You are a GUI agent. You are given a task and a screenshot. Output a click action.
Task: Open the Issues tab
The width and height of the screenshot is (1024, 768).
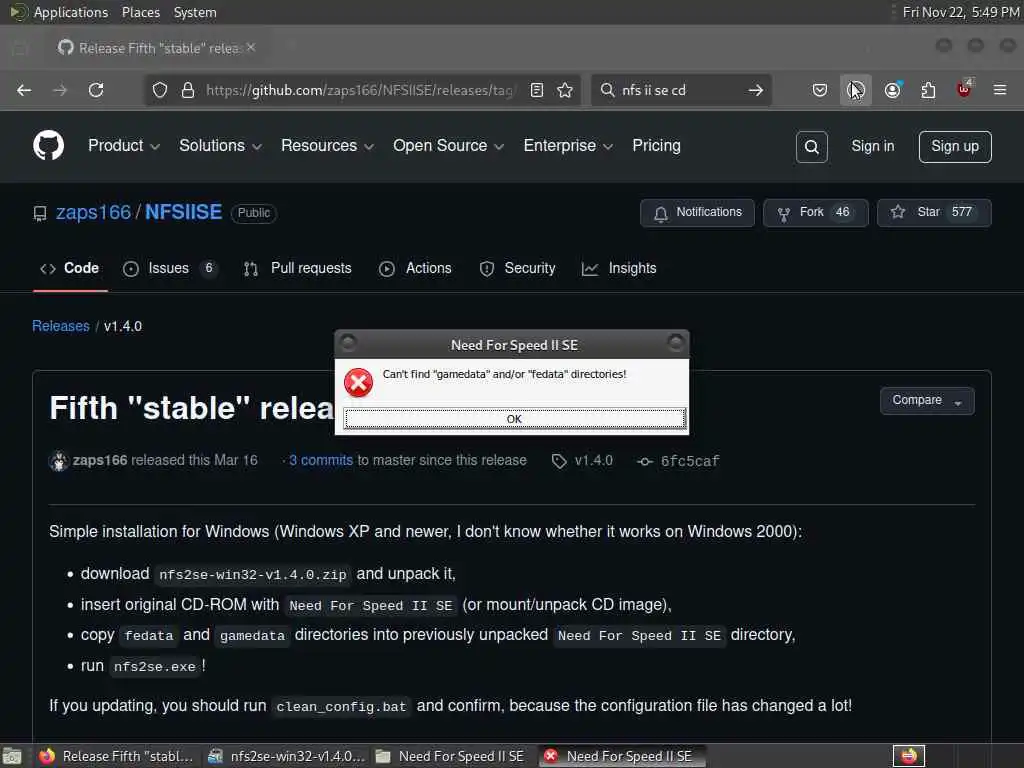coord(169,268)
